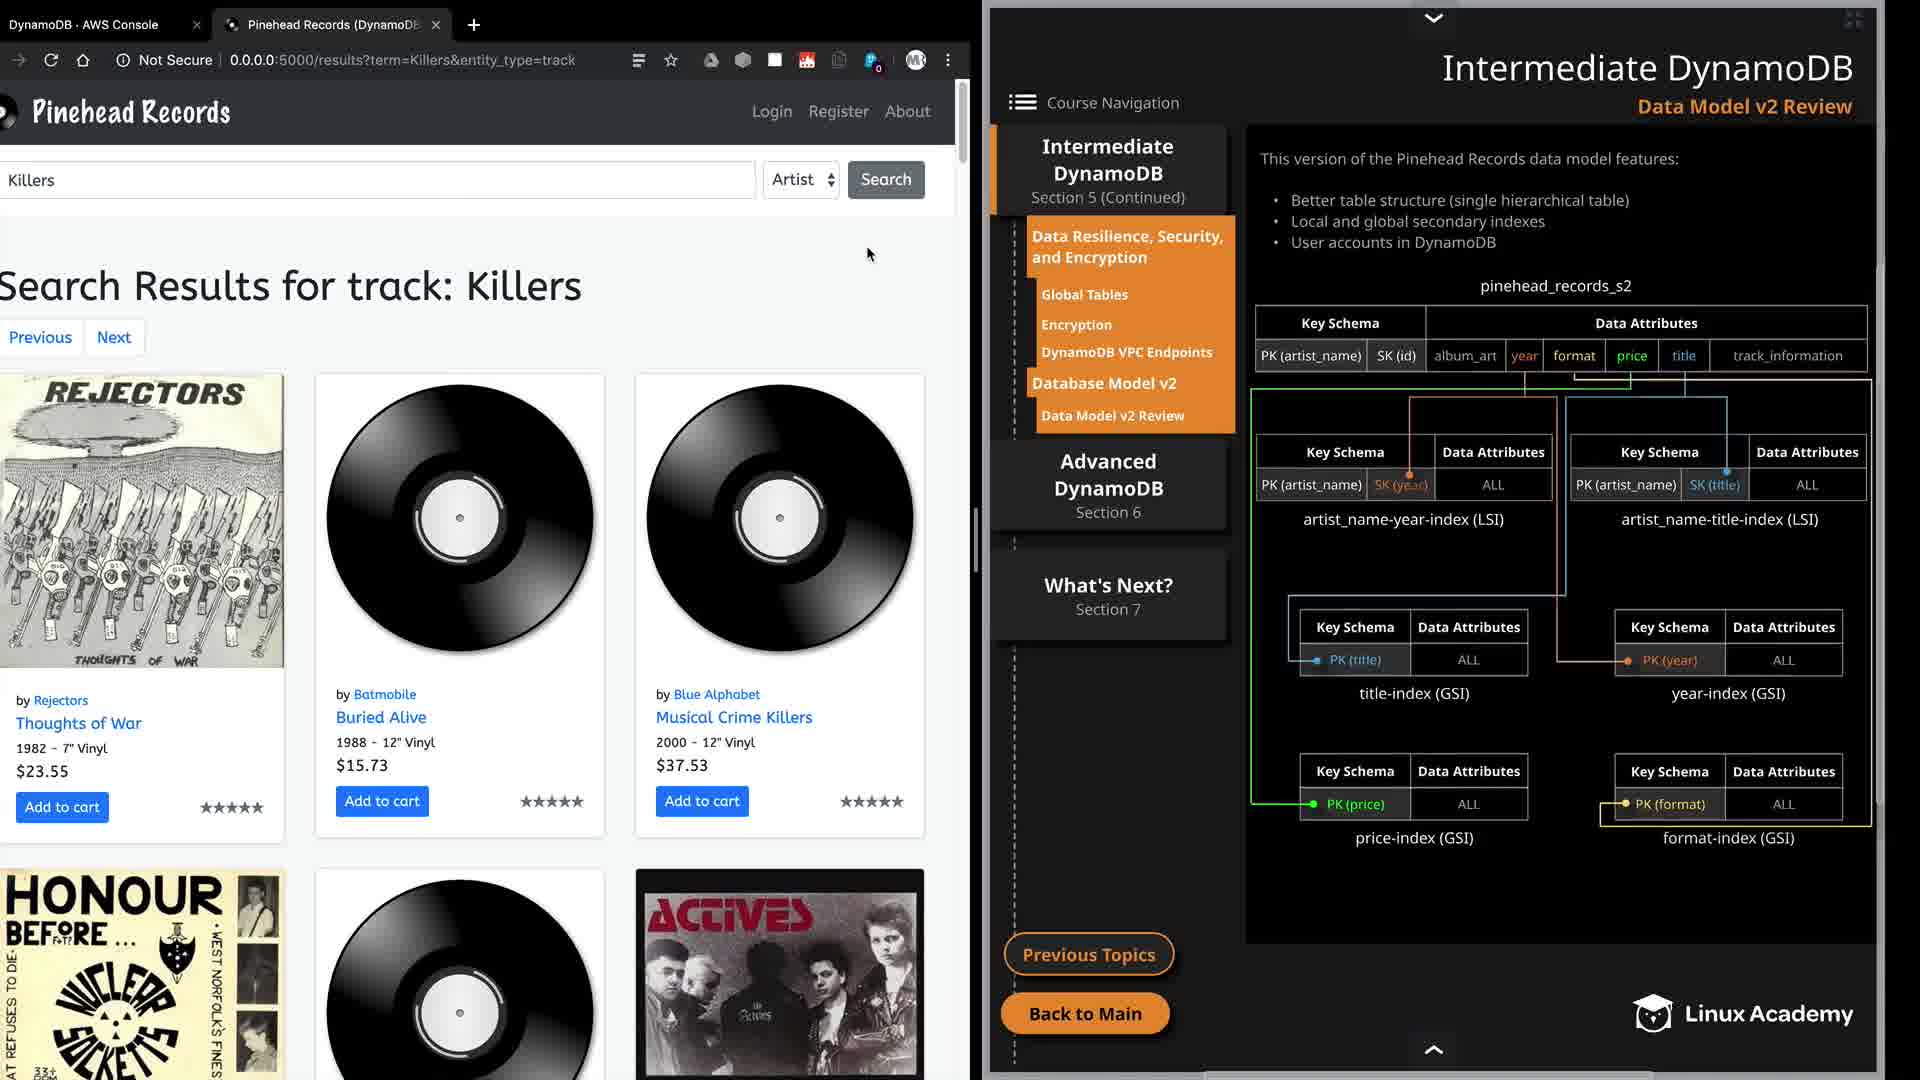Open the Artist entity type dropdown

point(802,180)
